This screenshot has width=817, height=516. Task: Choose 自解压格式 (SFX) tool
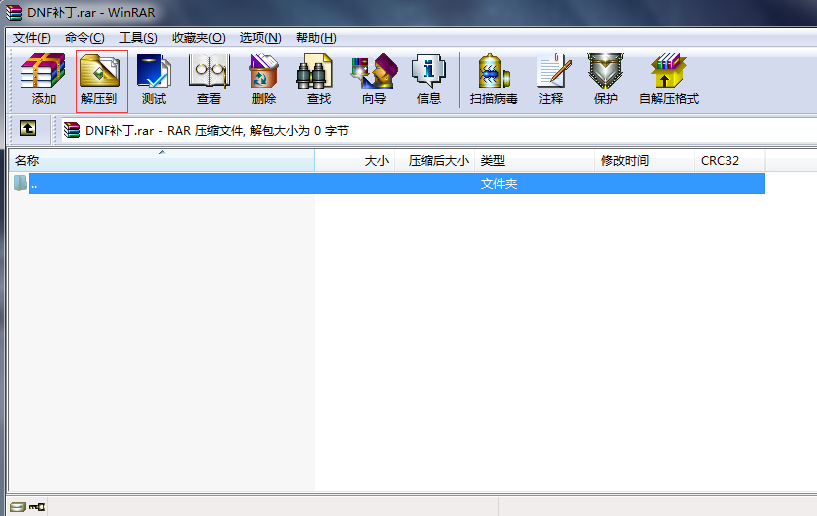pyautogui.click(x=669, y=80)
